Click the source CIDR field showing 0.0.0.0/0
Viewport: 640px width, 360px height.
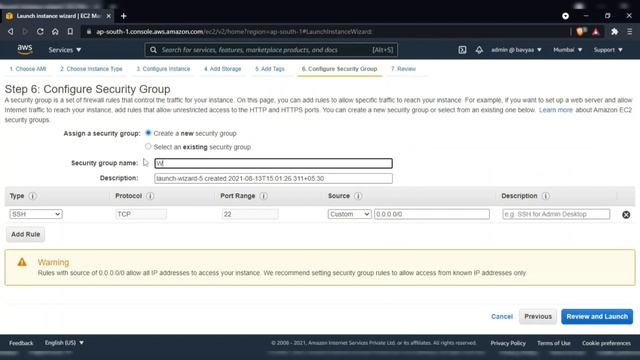pos(432,214)
